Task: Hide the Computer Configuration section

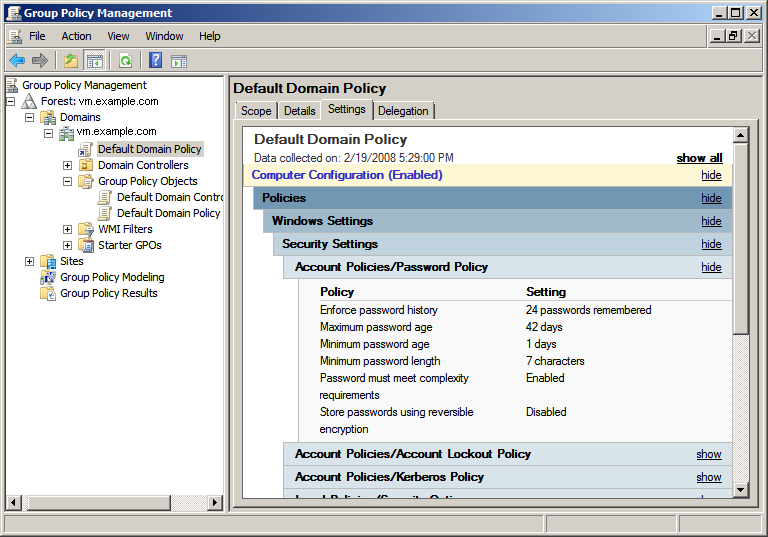Action: pos(711,175)
